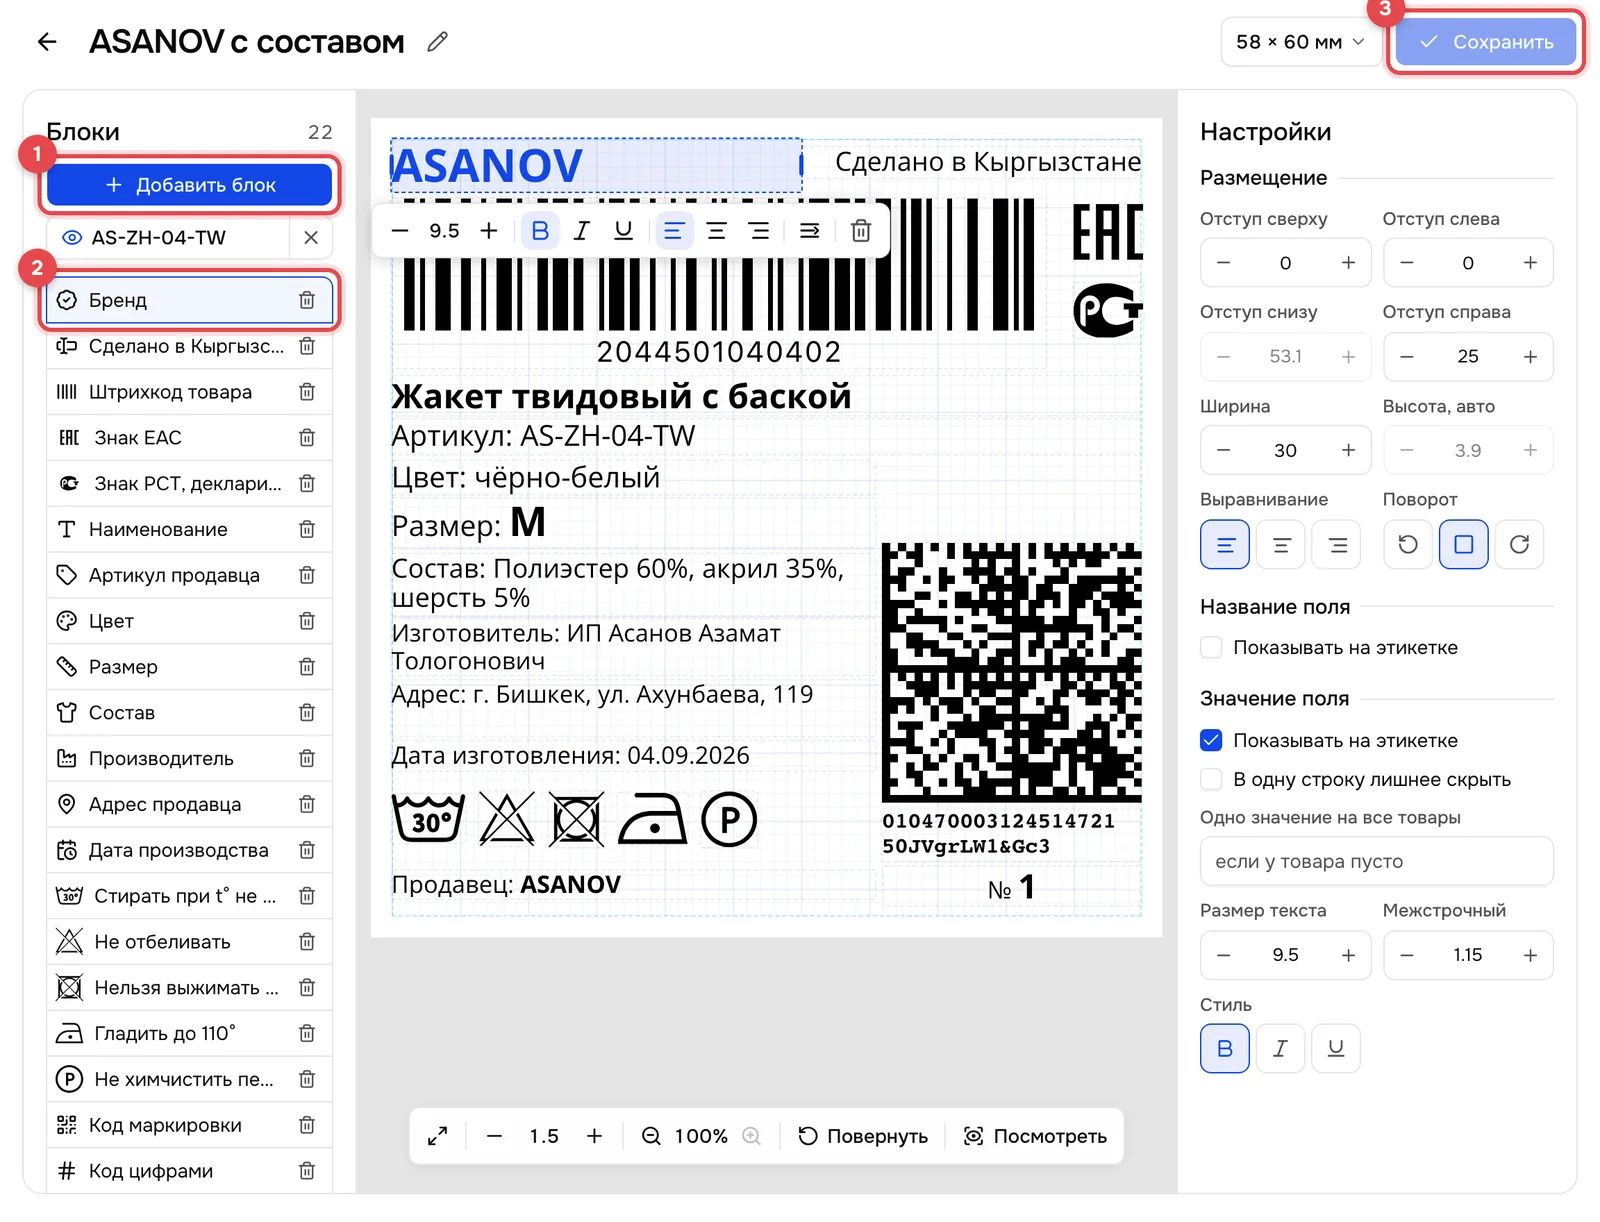1600x1222 pixels.
Task: Increase Размер текста value in settings
Action: [1348, 956]
